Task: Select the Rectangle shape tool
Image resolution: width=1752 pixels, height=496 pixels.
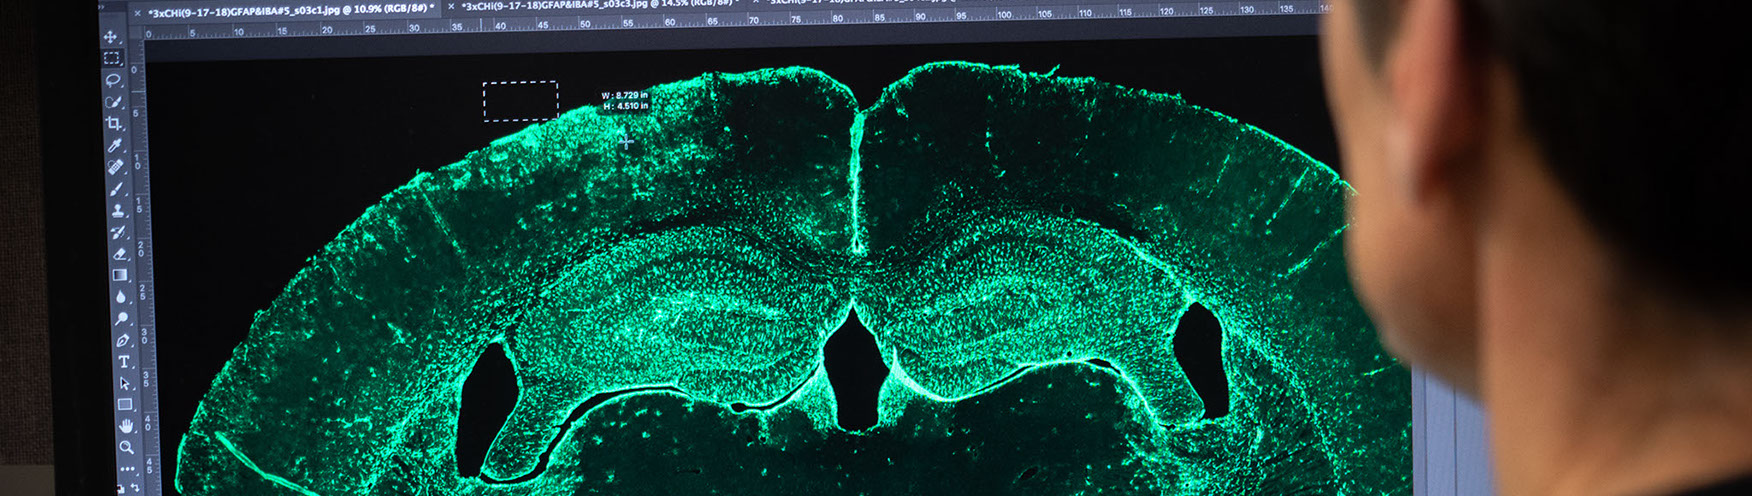Action: pos(124,405)
